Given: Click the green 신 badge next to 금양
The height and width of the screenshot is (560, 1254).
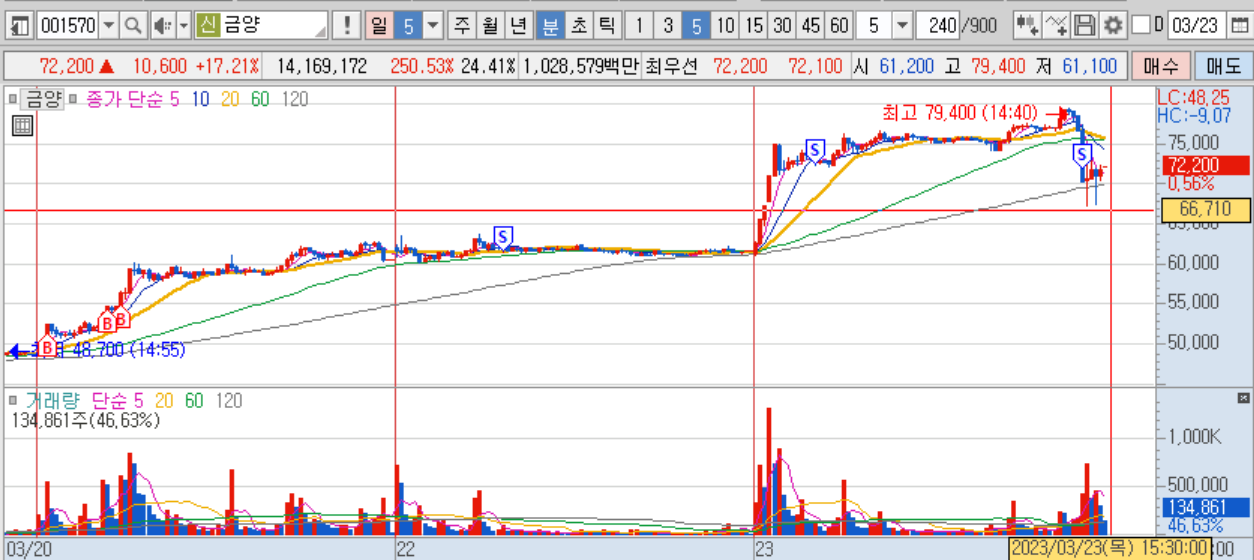Looking at the screenshot, I should (207, 25).
